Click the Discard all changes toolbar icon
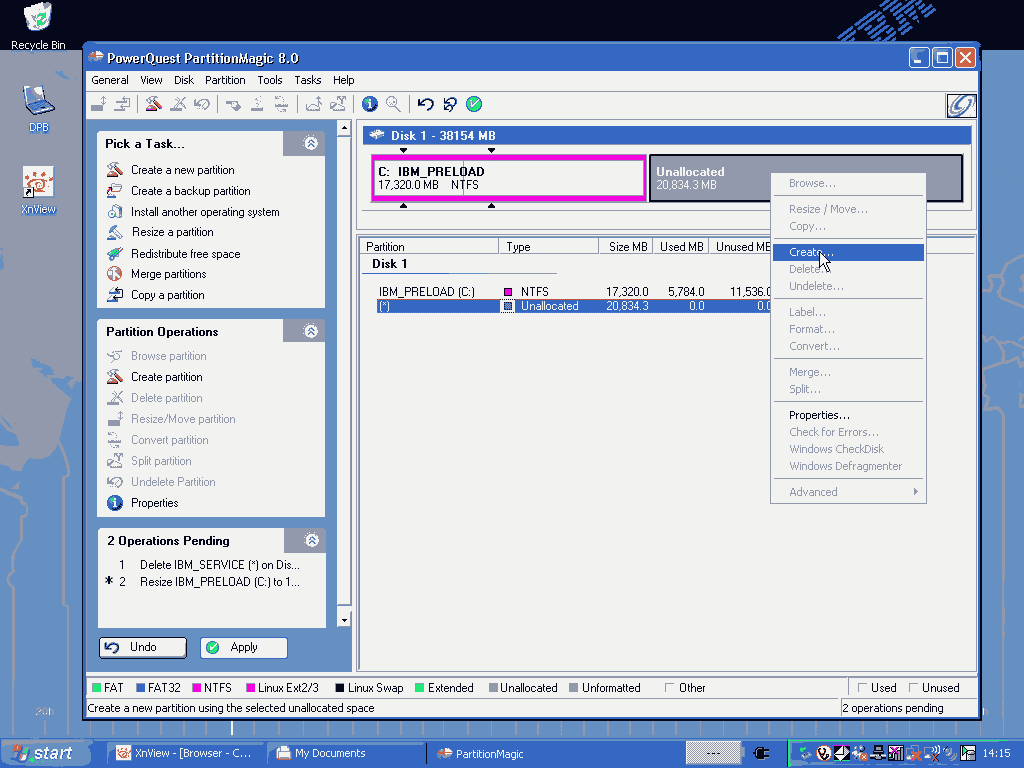The image size is (1024, 768). coord(450,104)
